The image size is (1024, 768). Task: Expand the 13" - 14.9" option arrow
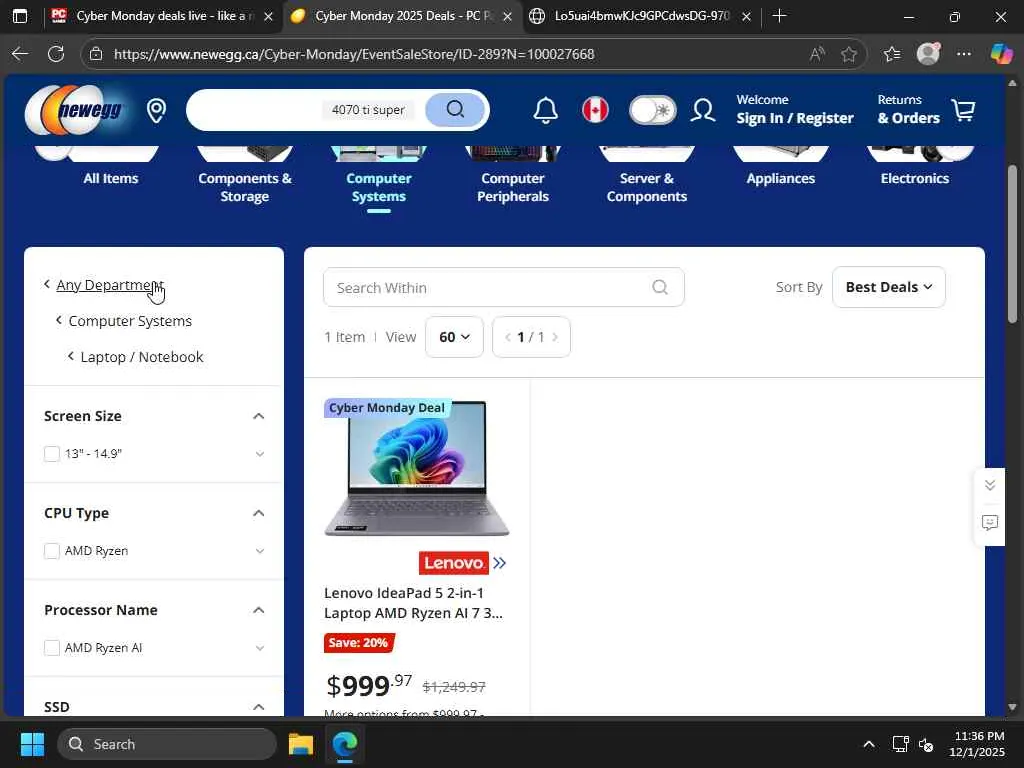click(260, 454)
